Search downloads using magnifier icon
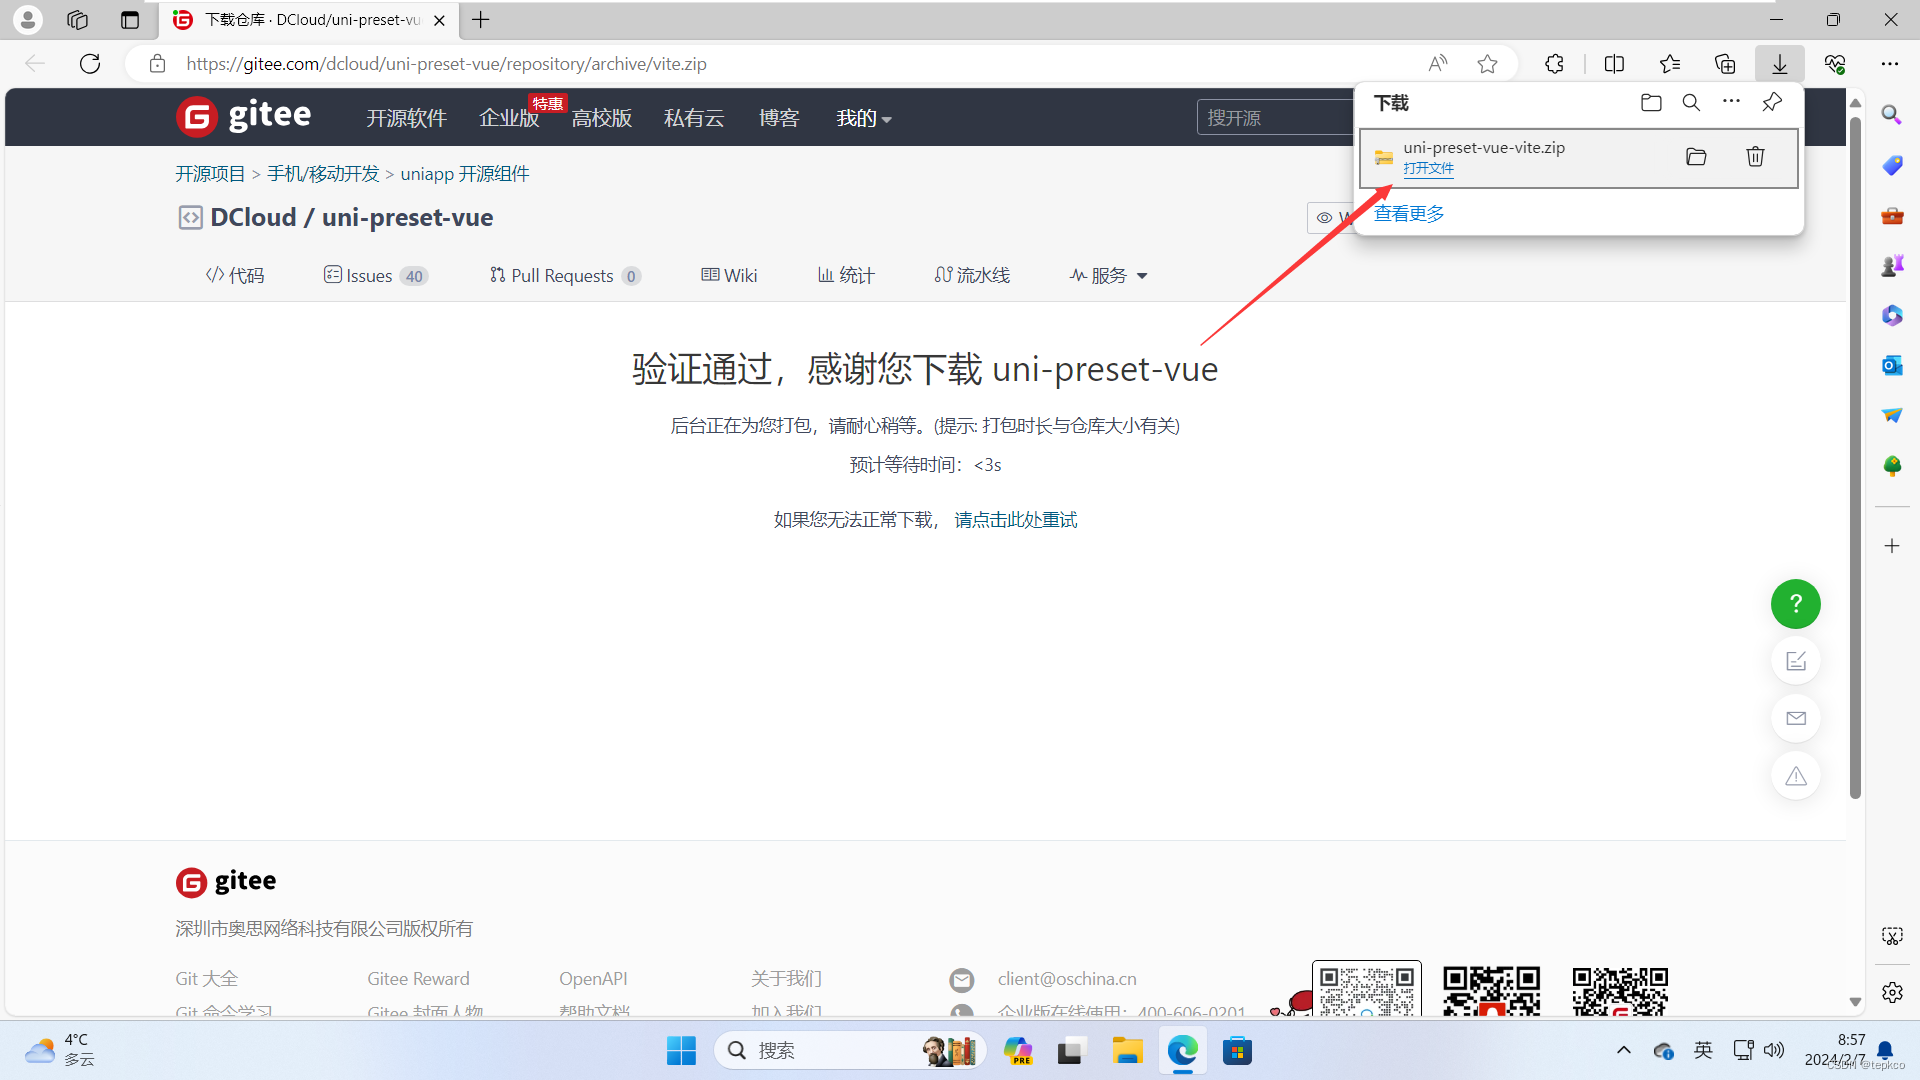Viewport: 1920px width, 1080px height. [1691, 103]
